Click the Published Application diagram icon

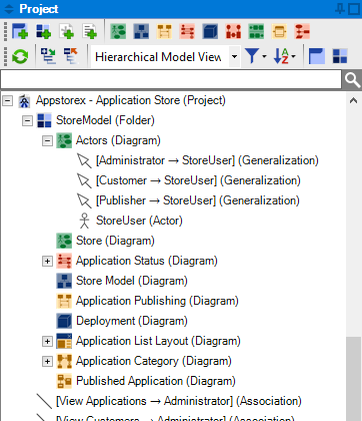(64, 381)
